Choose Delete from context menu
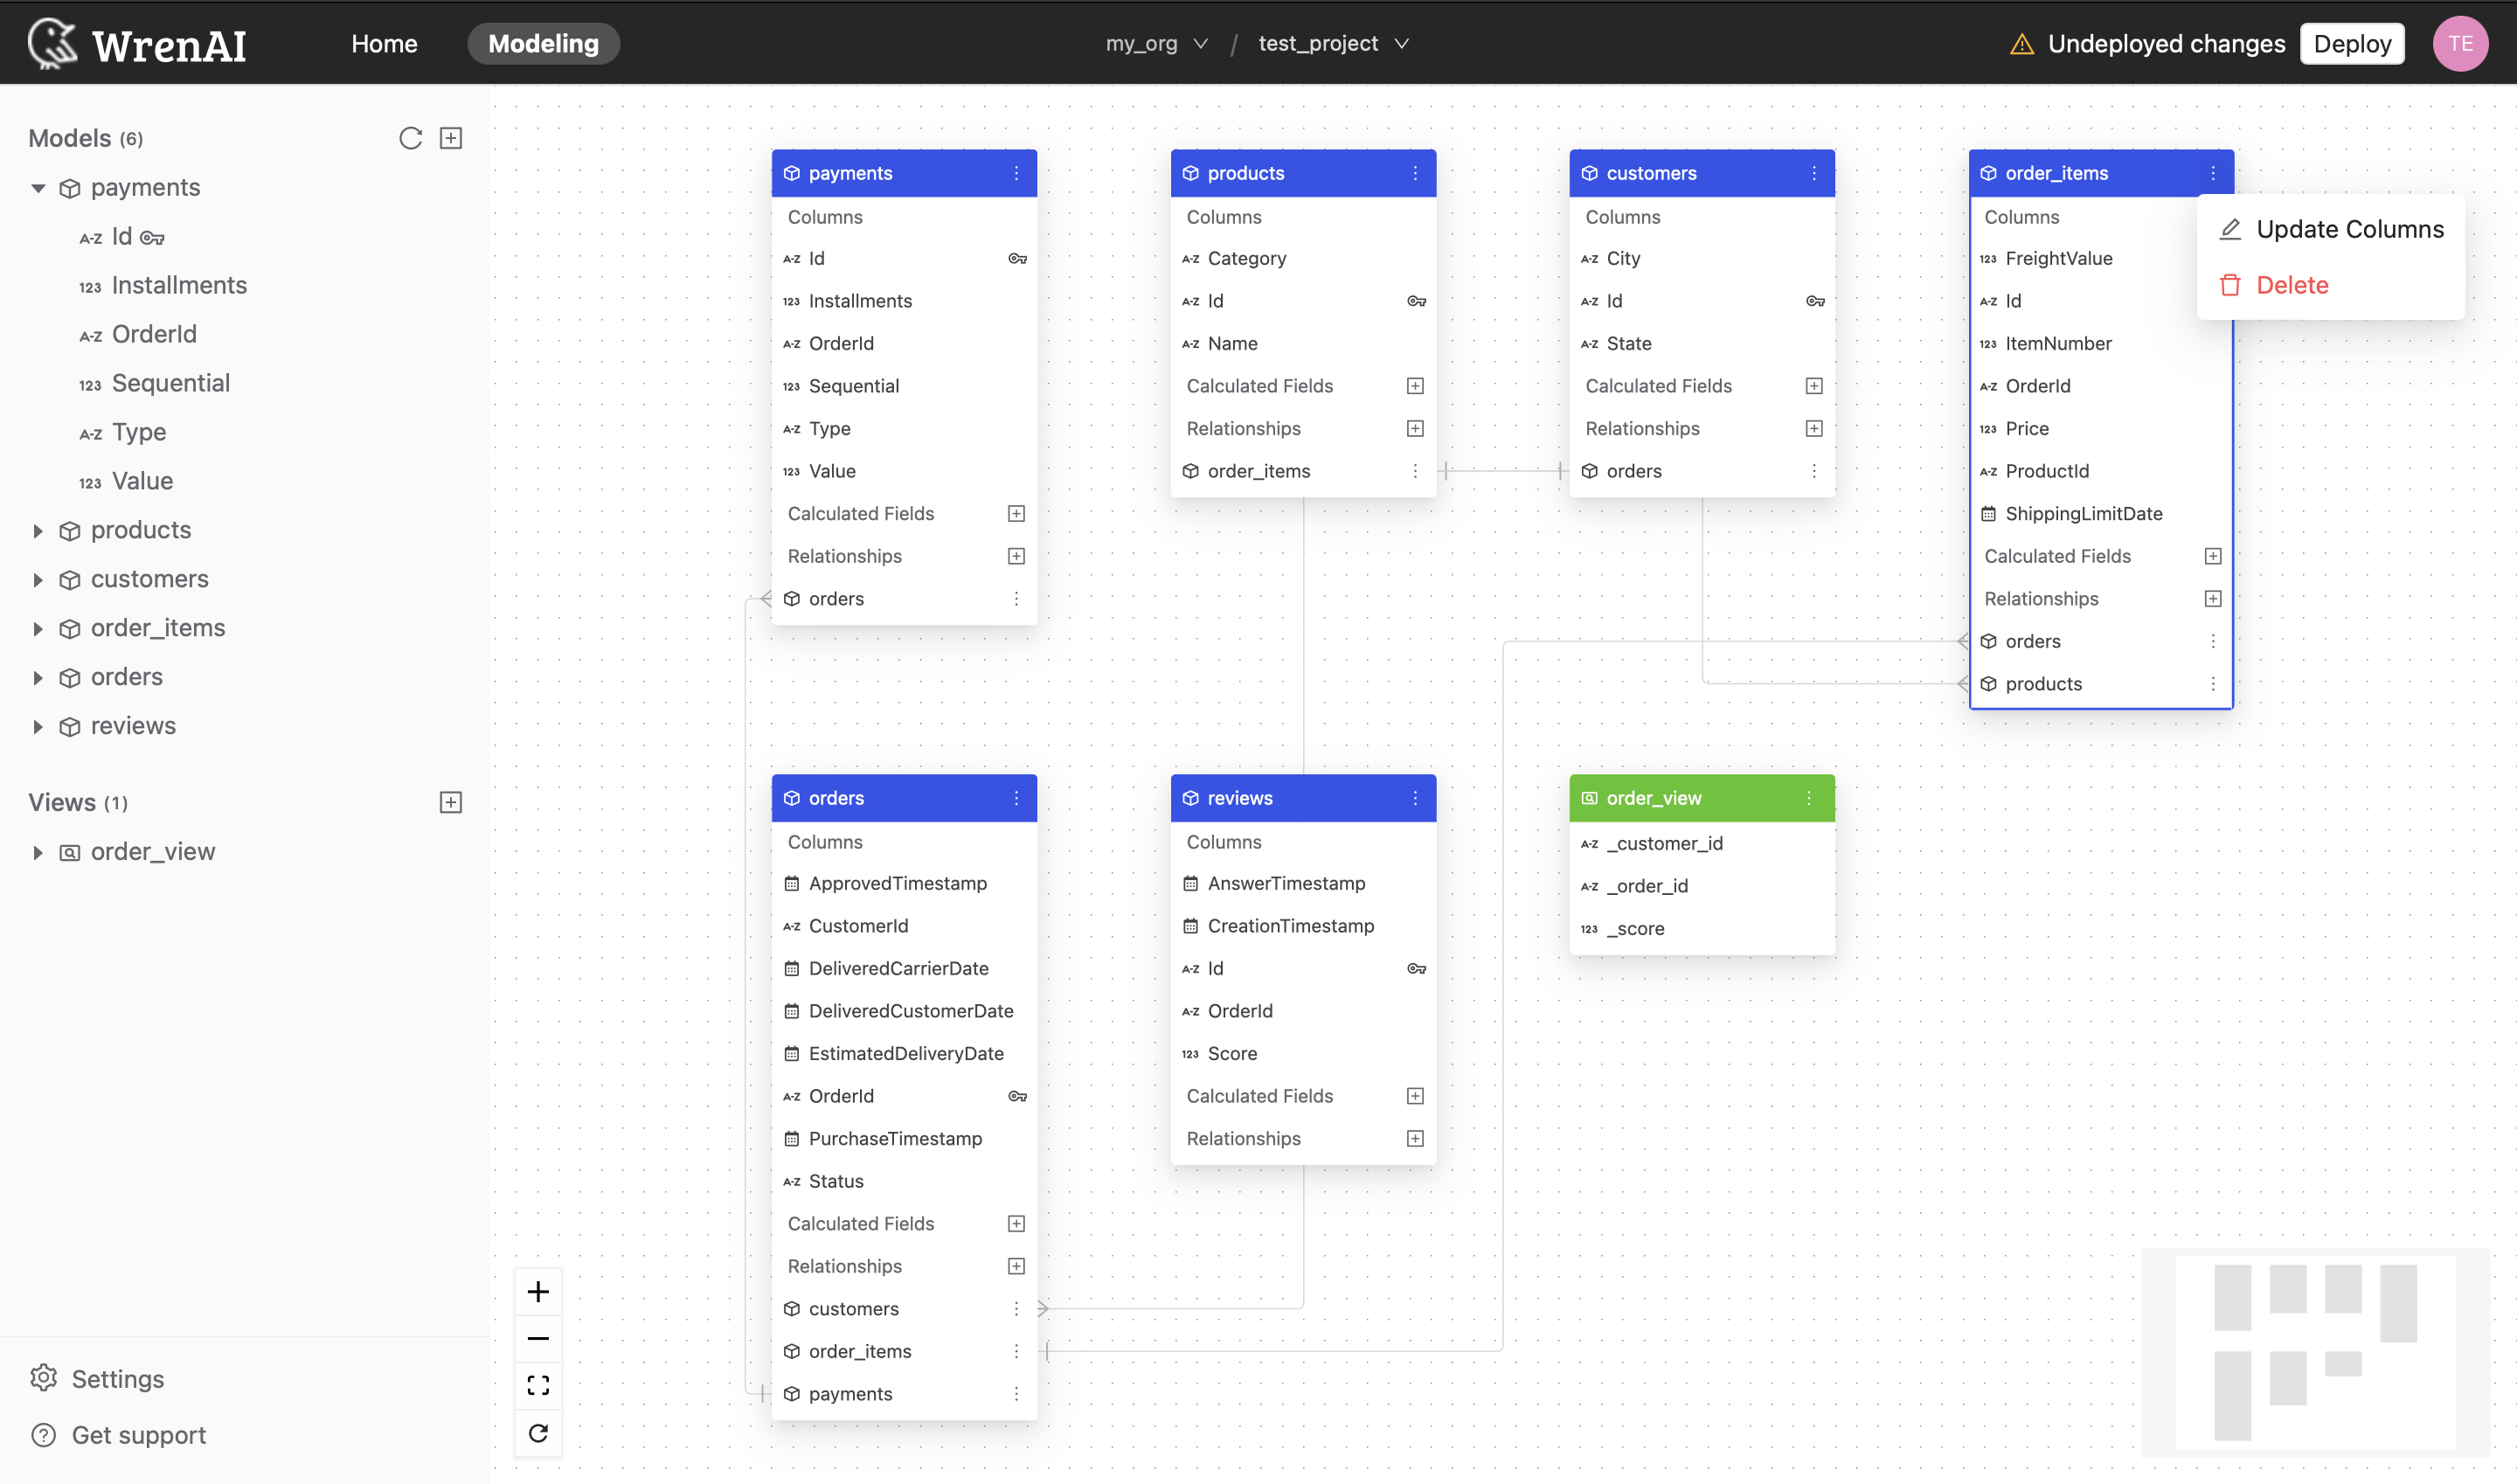Image resolution: width=2517 pixels, height=1484 pixels. pyautogui.click(x=2331, y=285)
